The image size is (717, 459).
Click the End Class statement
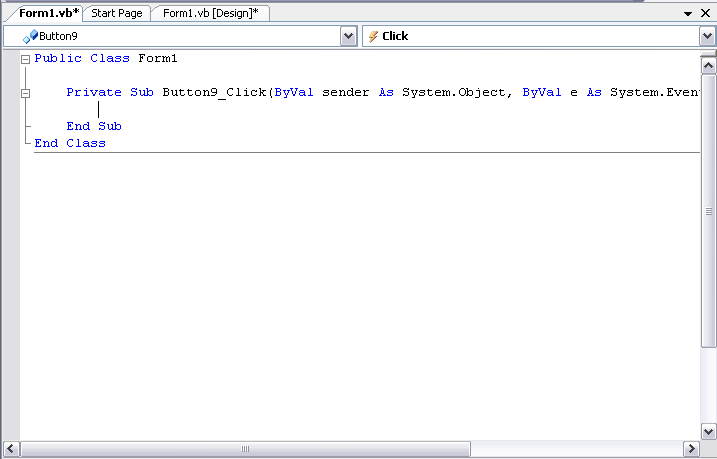pyautogui.click(x=69, y=143)
